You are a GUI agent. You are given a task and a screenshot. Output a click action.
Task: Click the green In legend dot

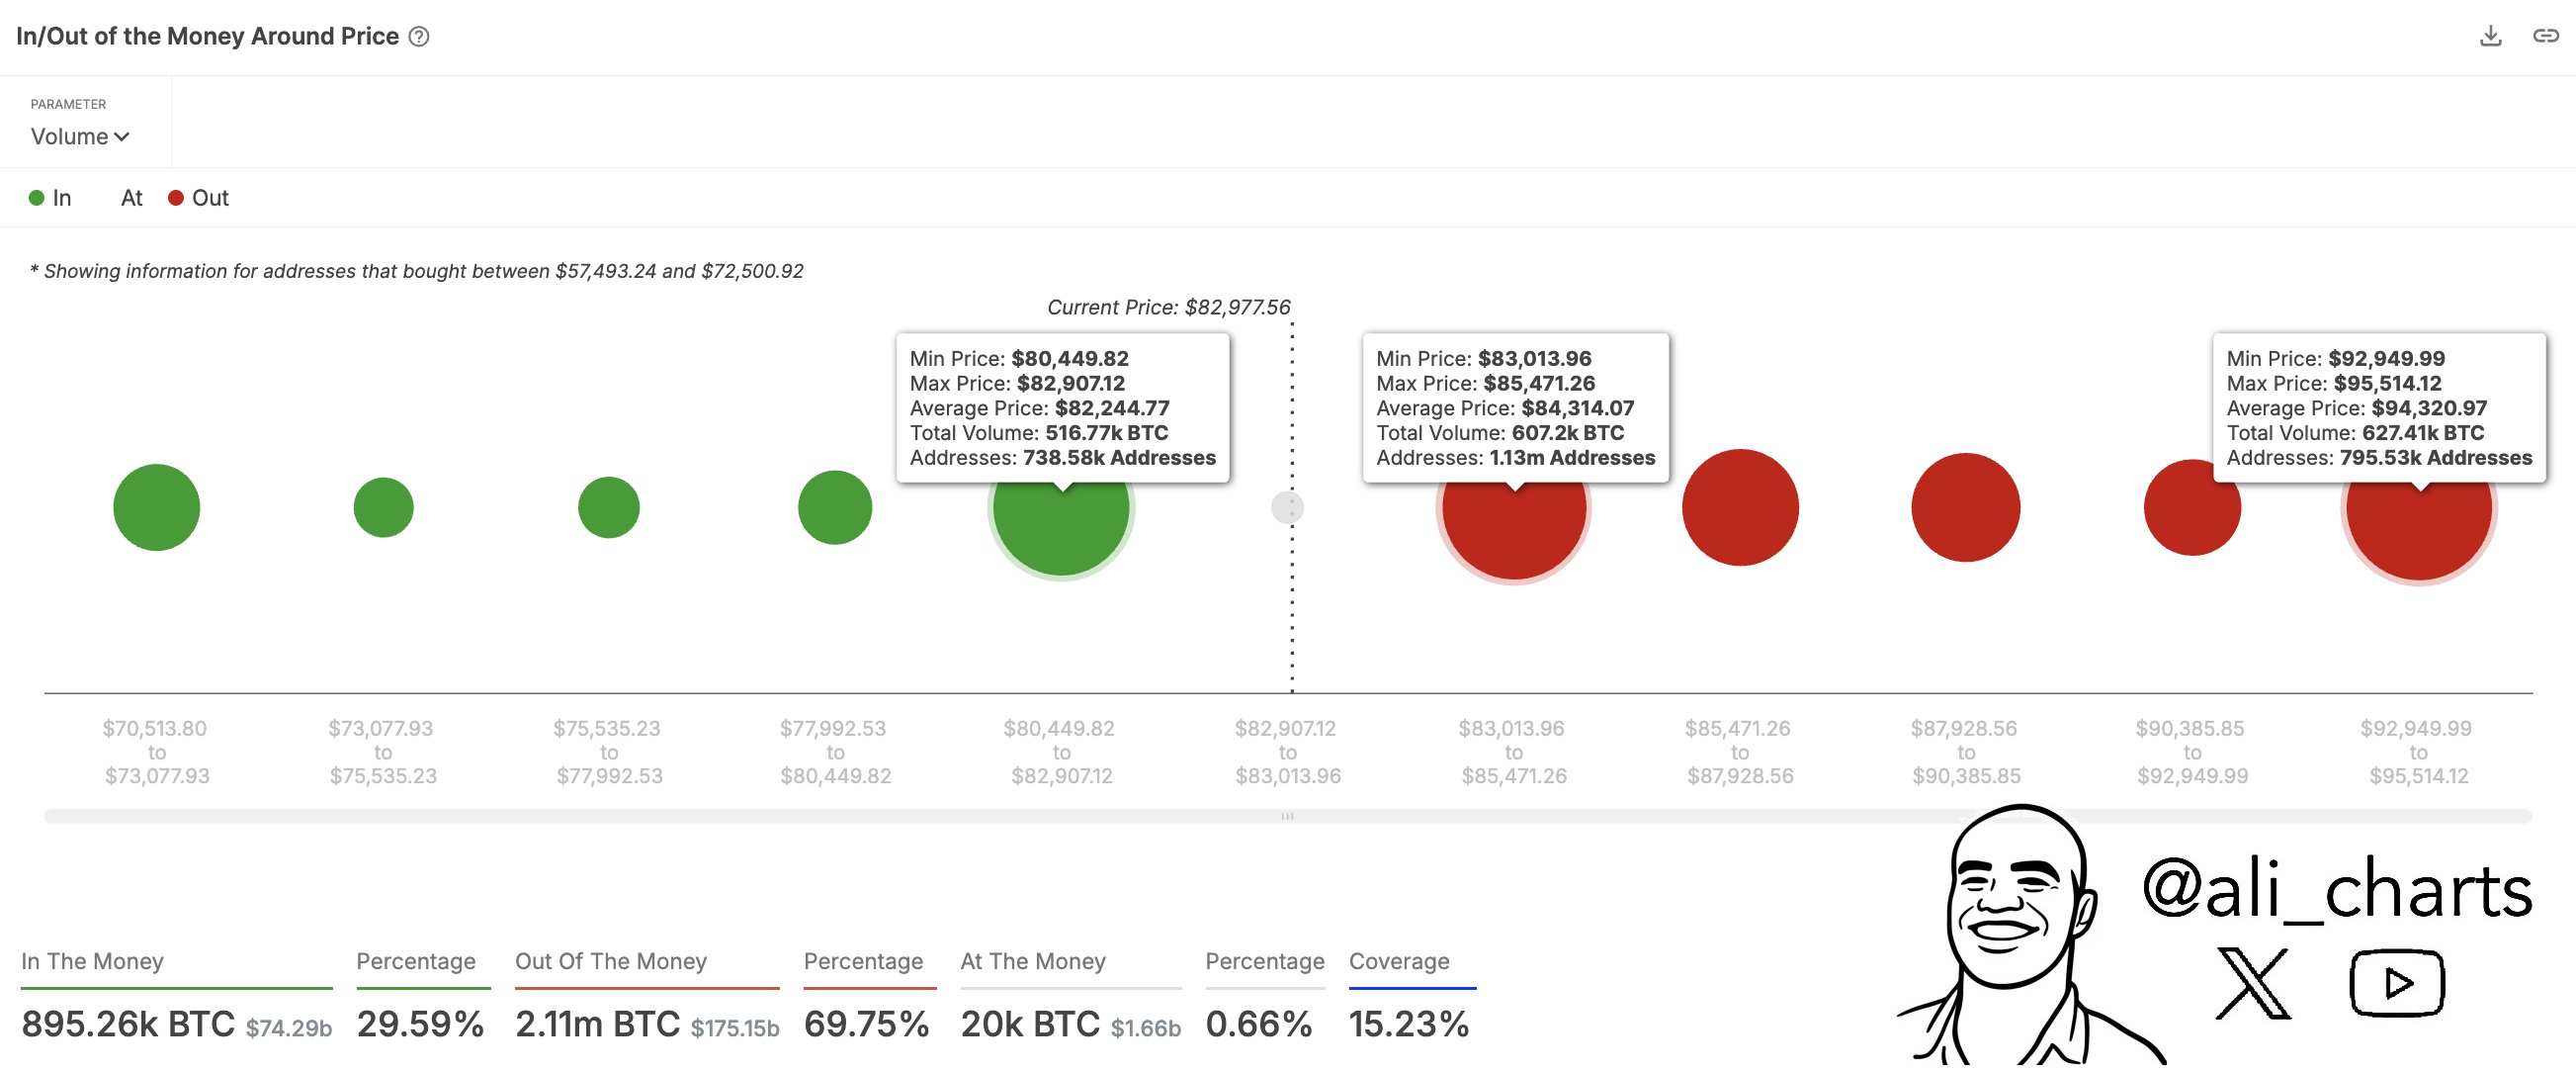(x=38, y=197)
